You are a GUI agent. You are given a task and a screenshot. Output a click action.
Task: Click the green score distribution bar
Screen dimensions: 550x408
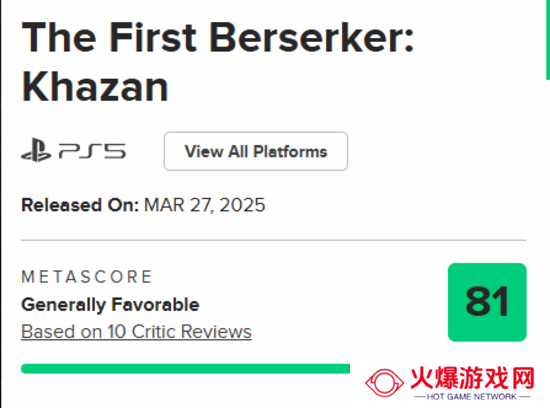click(186, 369)
